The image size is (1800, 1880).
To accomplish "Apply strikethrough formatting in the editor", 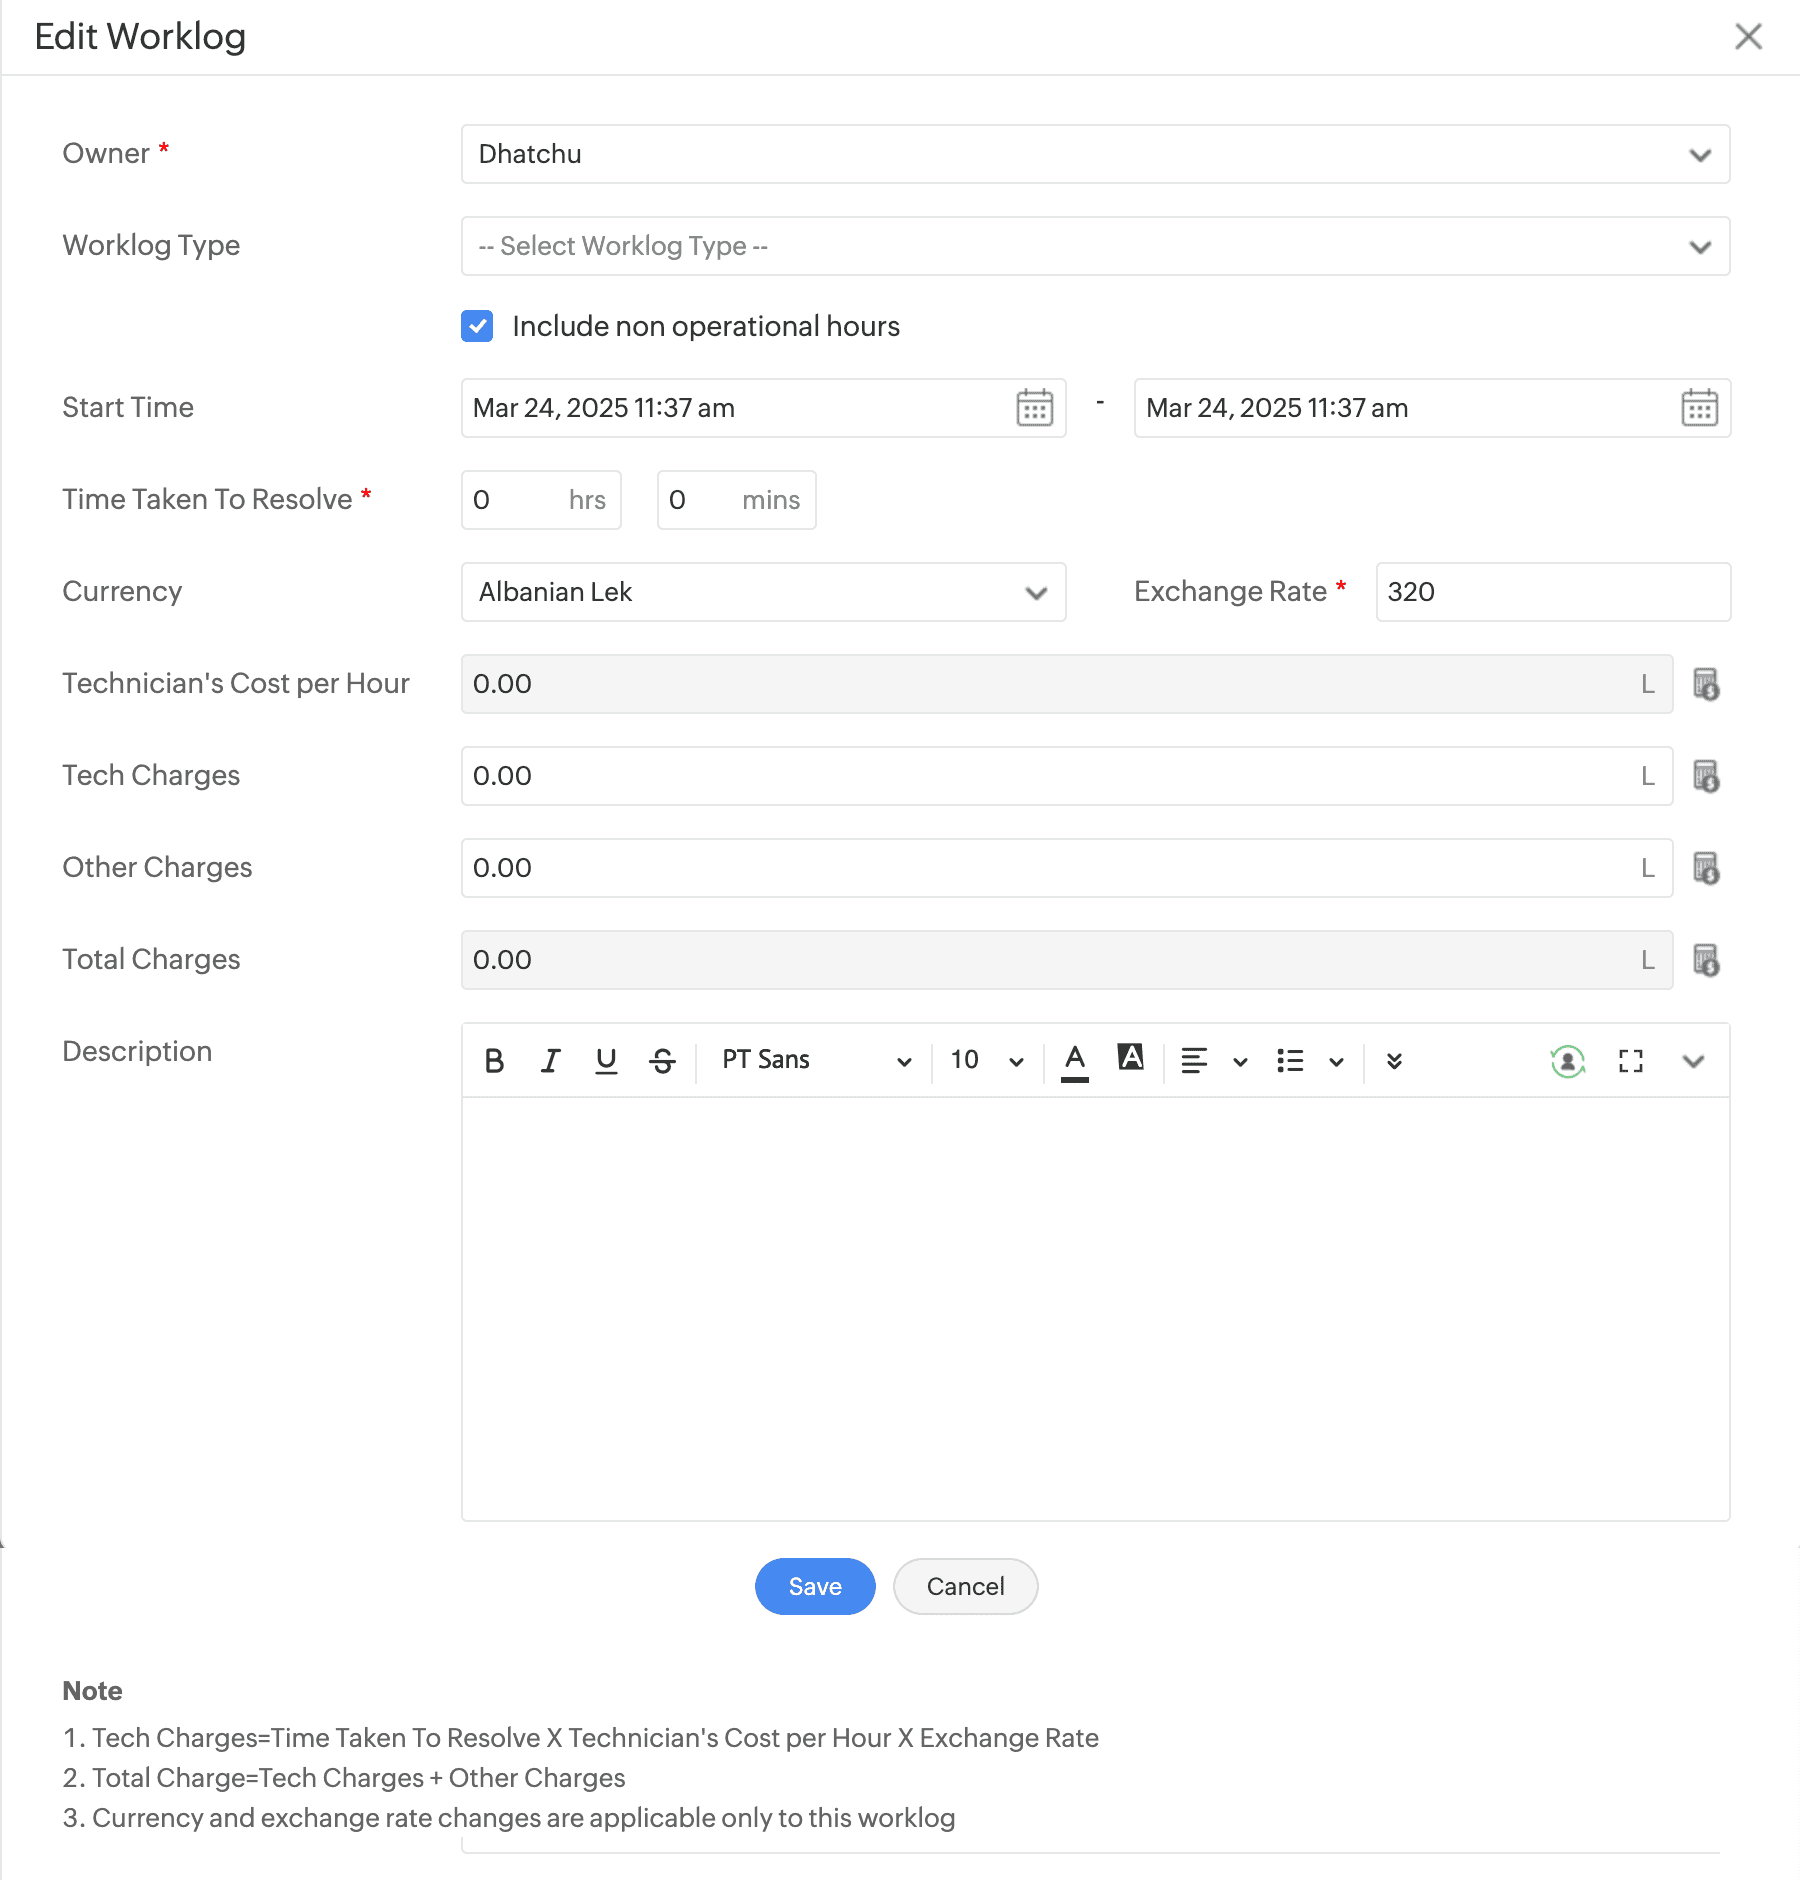I will pos(662,1060).
